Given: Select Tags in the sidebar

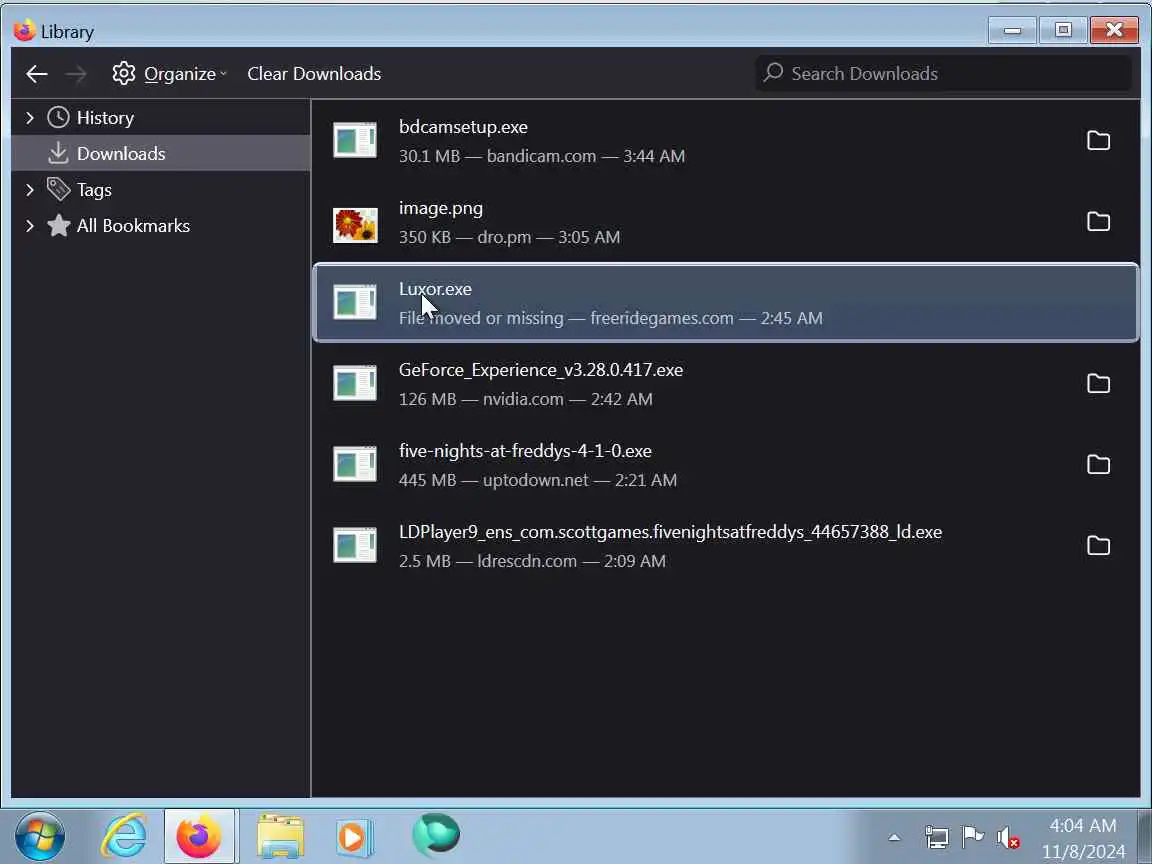Looking at the screenshot, I should pos(94,190).
